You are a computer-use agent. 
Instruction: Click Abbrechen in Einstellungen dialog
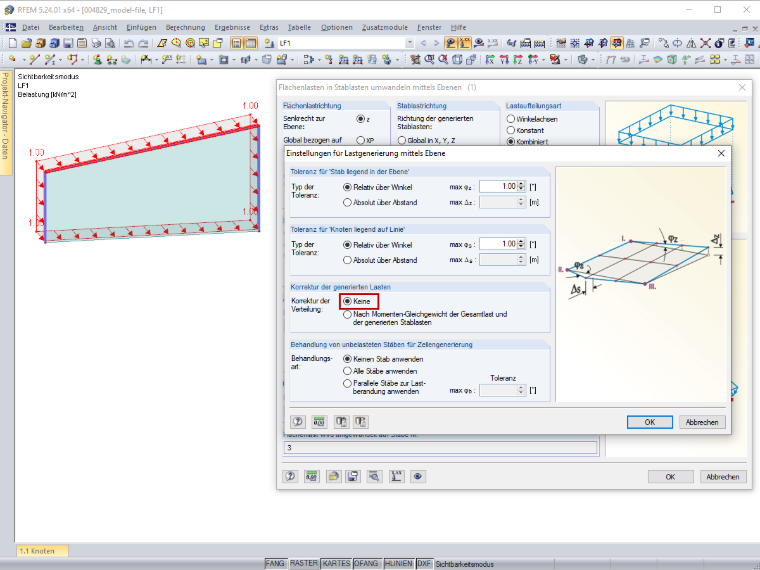point(702,422)
